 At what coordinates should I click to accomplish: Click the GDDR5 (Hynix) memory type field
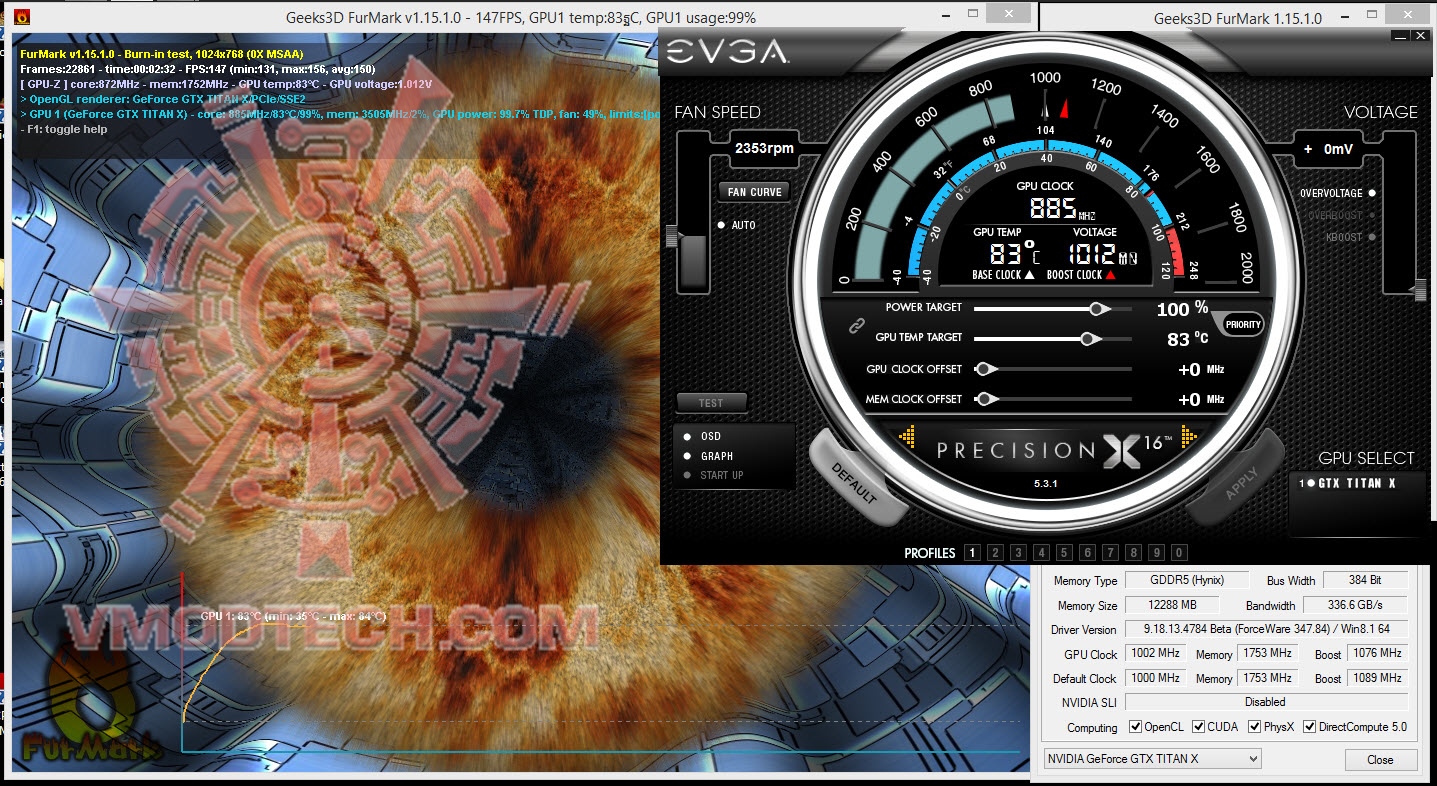click(1187, 580)
